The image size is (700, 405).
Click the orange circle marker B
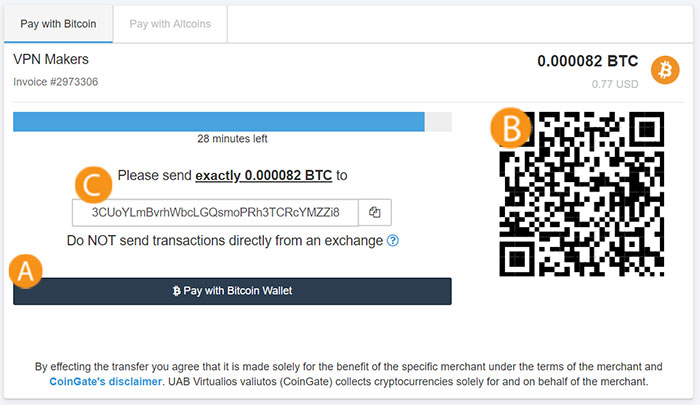click(x=512, y=128)
